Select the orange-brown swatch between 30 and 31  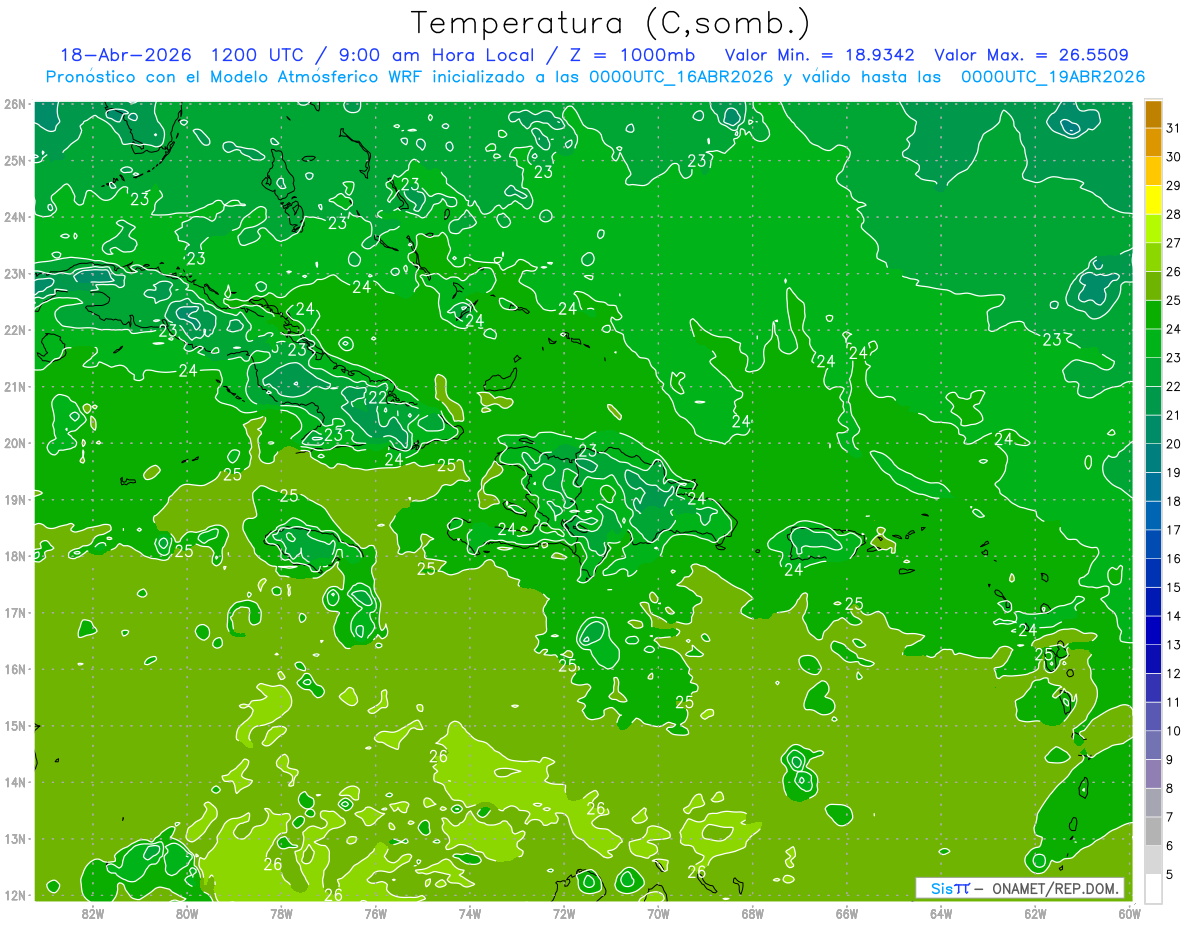click(x=1154, y=142)
